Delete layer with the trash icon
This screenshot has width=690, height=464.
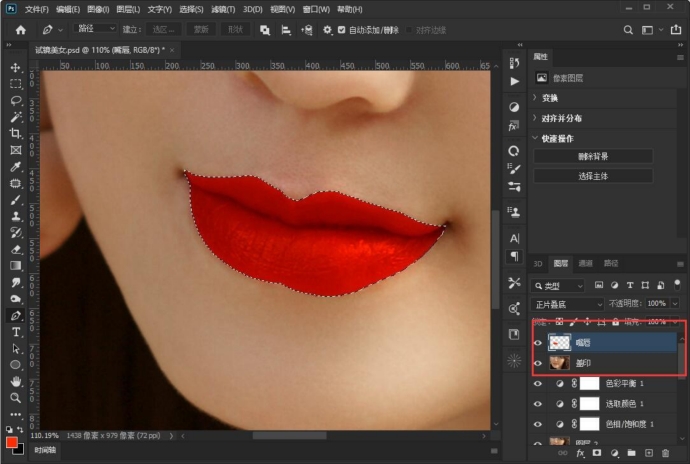665,453
